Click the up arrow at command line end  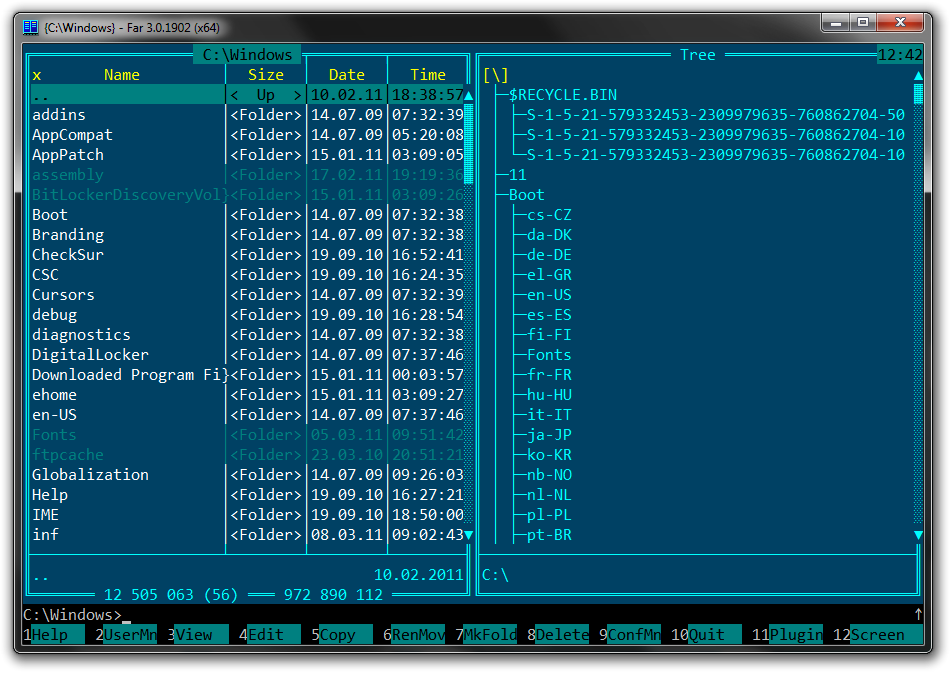[x=918, y=614]
